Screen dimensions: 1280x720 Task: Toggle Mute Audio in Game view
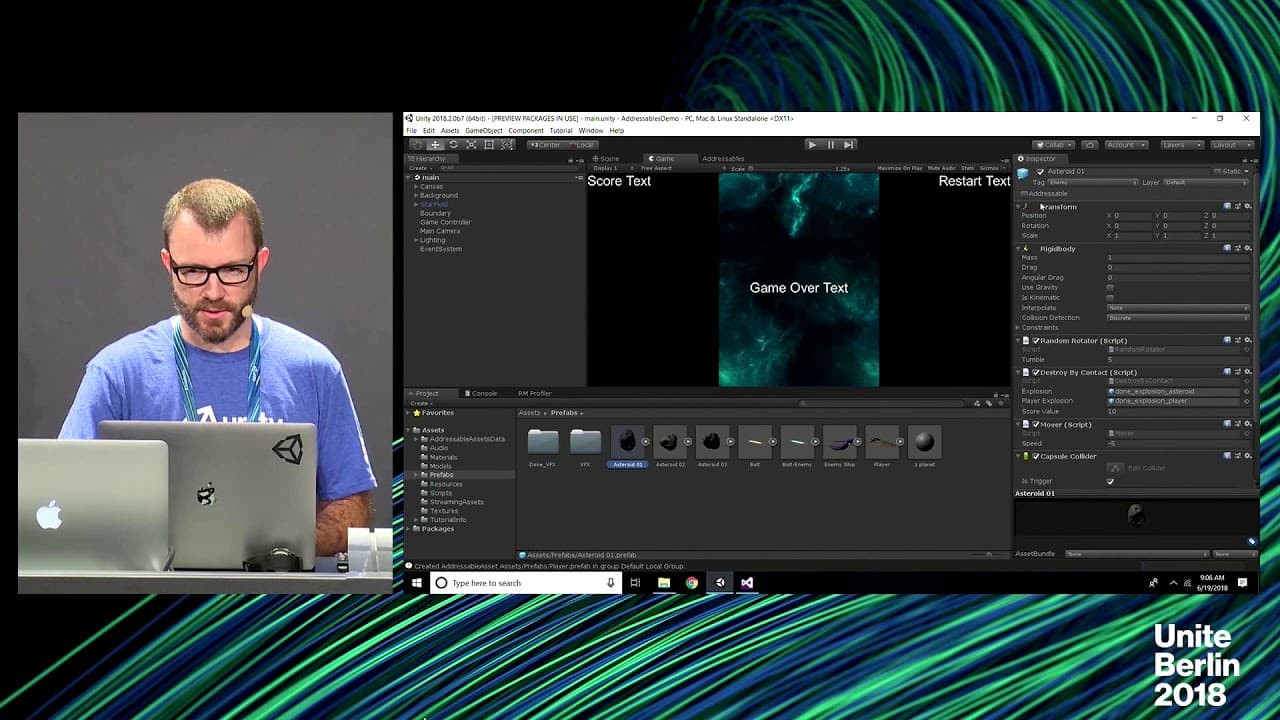pyautogui.click(x=941, y=168)
